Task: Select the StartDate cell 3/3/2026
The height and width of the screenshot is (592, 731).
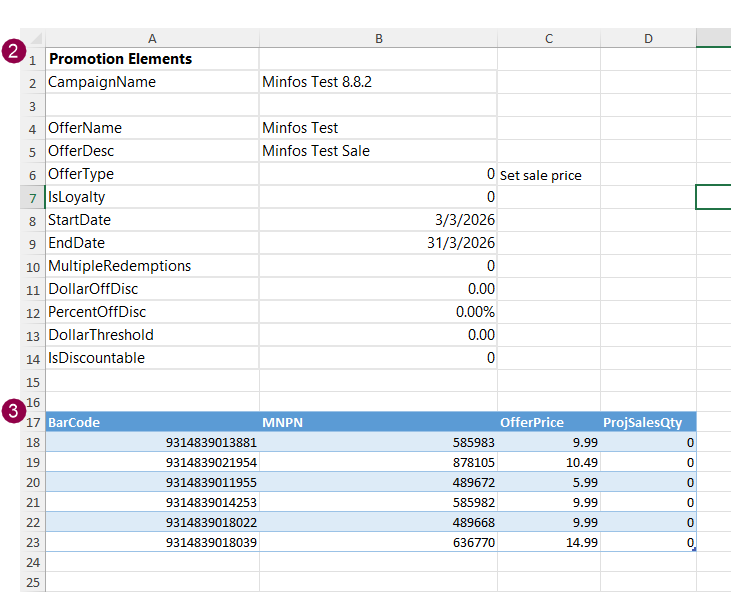Action: pos(377,220)
